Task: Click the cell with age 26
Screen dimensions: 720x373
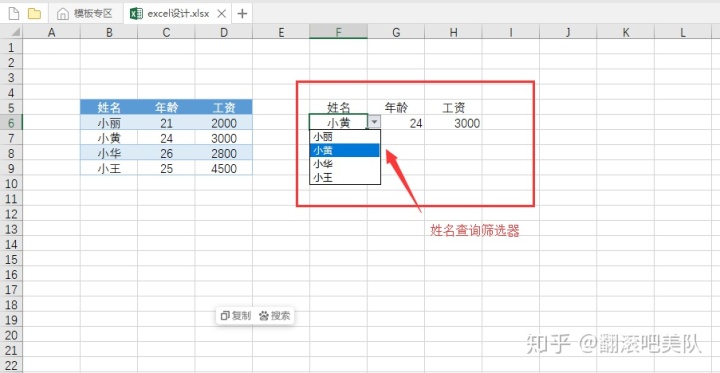Action: [166, 153]
